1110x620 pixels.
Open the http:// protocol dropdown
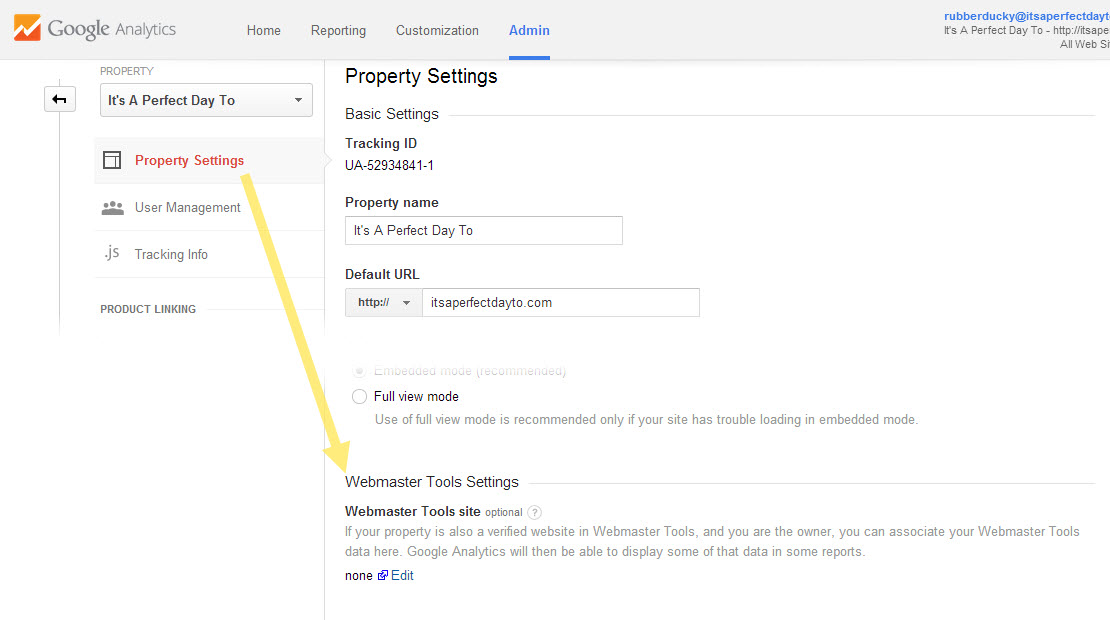384,302
